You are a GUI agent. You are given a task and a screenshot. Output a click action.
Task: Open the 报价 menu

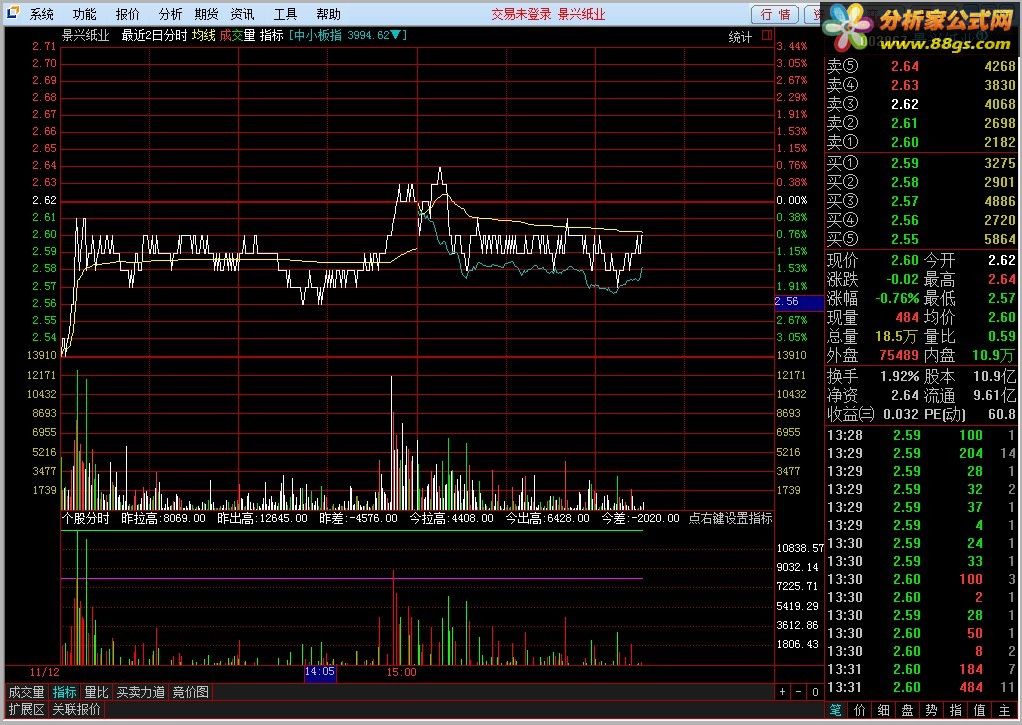point(128,14)
